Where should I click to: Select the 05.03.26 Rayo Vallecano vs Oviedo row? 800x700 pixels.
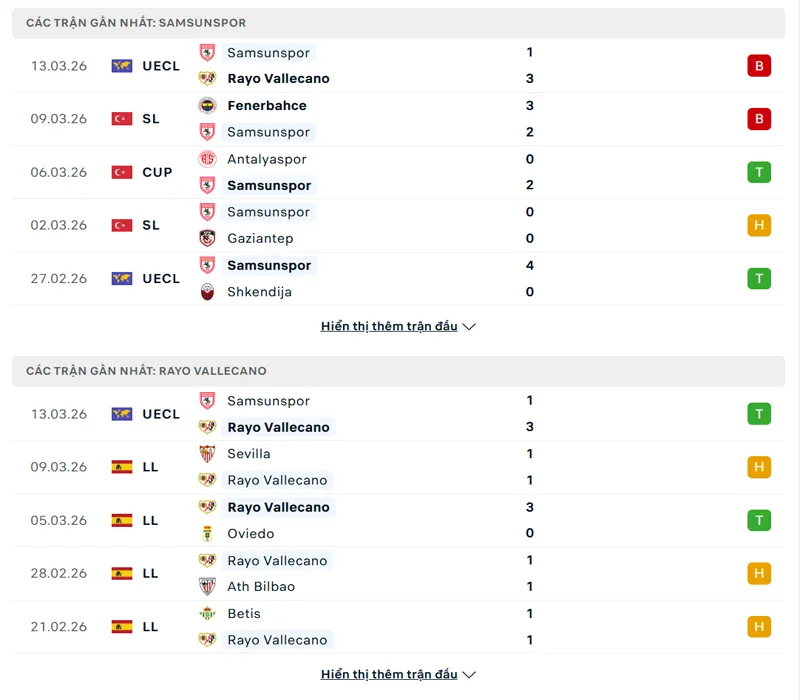pos(400,520)
